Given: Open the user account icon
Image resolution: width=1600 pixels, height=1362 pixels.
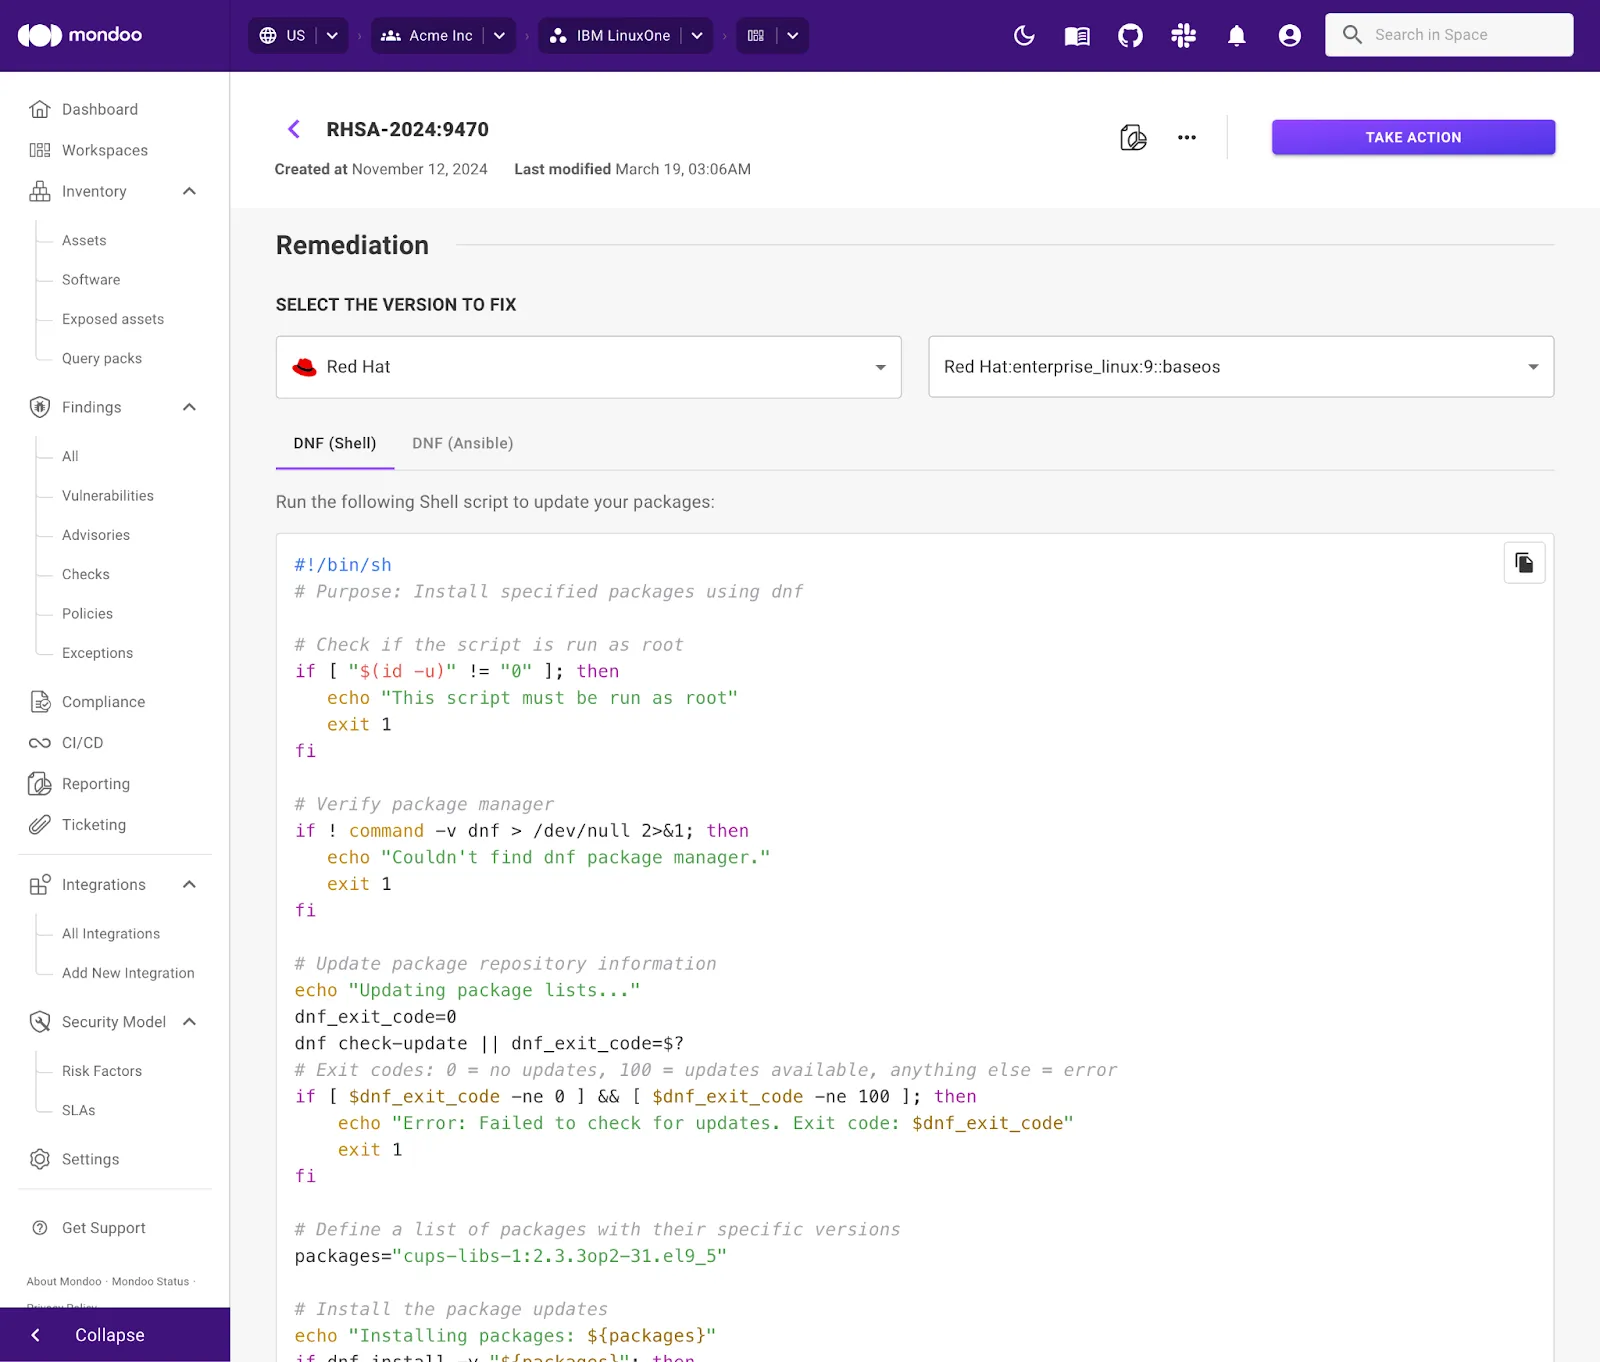Looking at the screenshot, I should tap(1290, 36).
